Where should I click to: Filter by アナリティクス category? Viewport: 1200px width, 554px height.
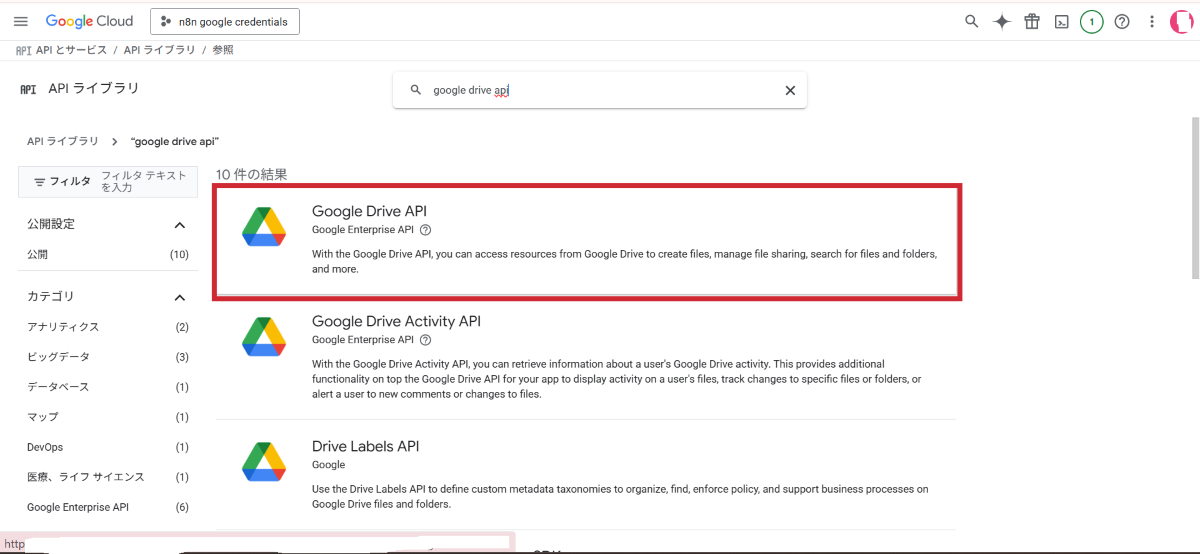click(63, 327)
